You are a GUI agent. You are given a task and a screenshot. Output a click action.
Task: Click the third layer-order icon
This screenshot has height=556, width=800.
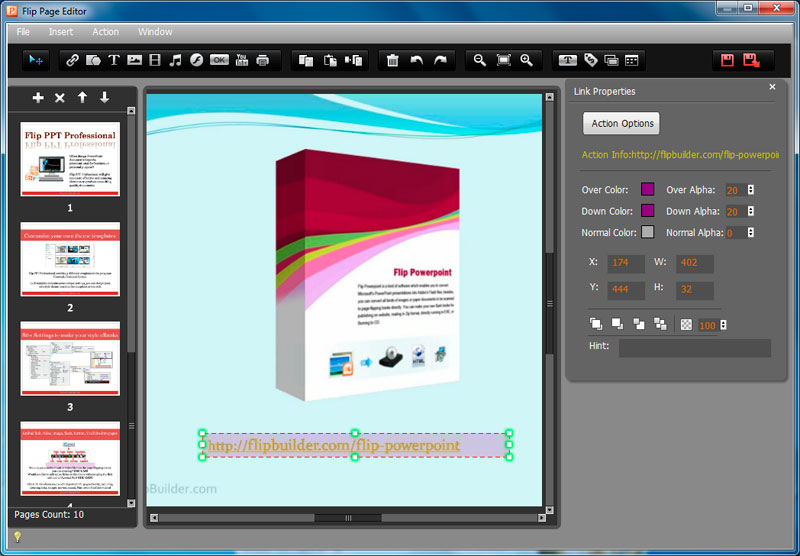(639, 324)
